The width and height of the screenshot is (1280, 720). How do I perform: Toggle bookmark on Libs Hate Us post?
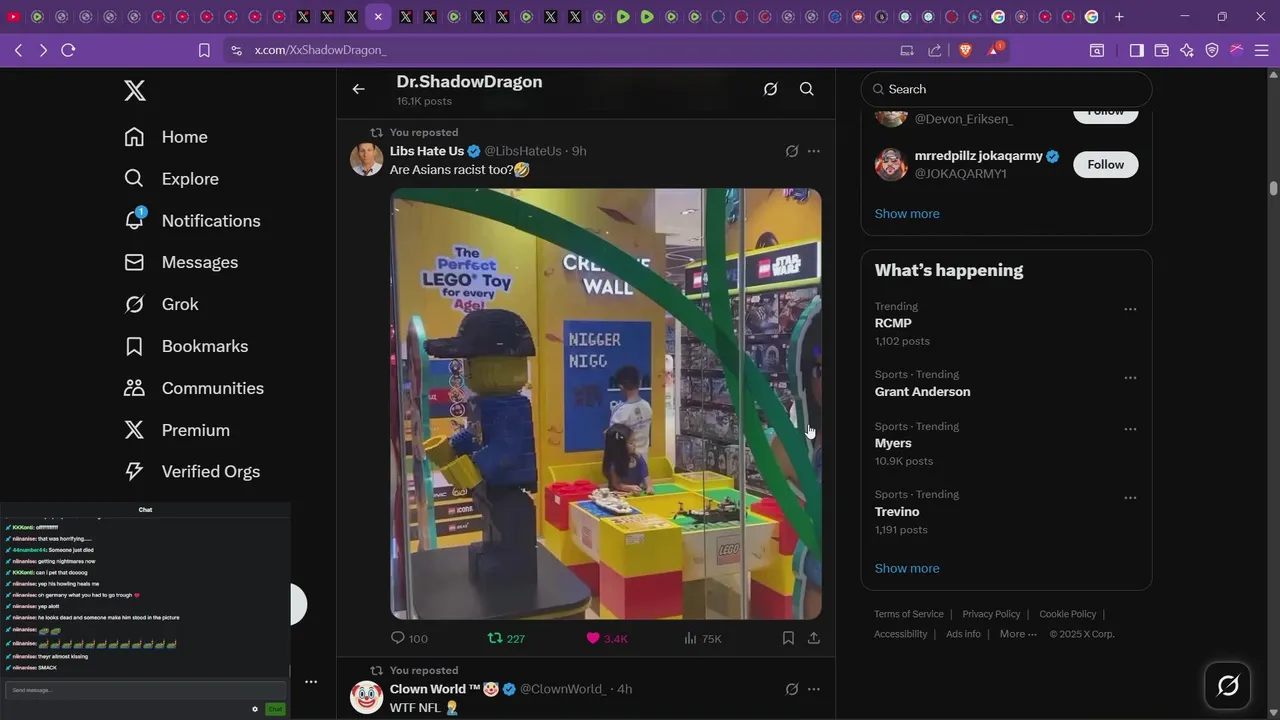pos(788,638)
